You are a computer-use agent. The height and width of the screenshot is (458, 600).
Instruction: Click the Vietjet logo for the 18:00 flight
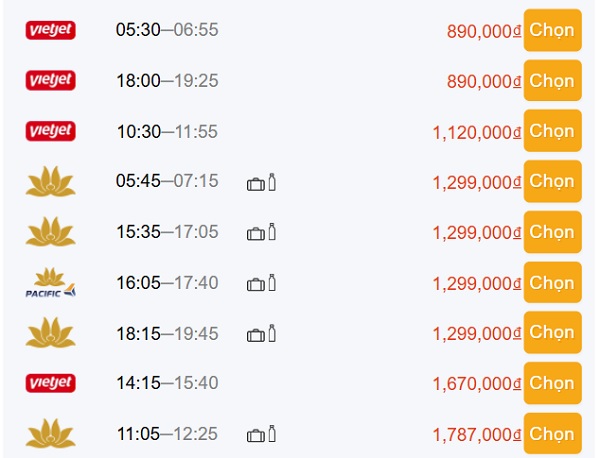pos(50,81)
